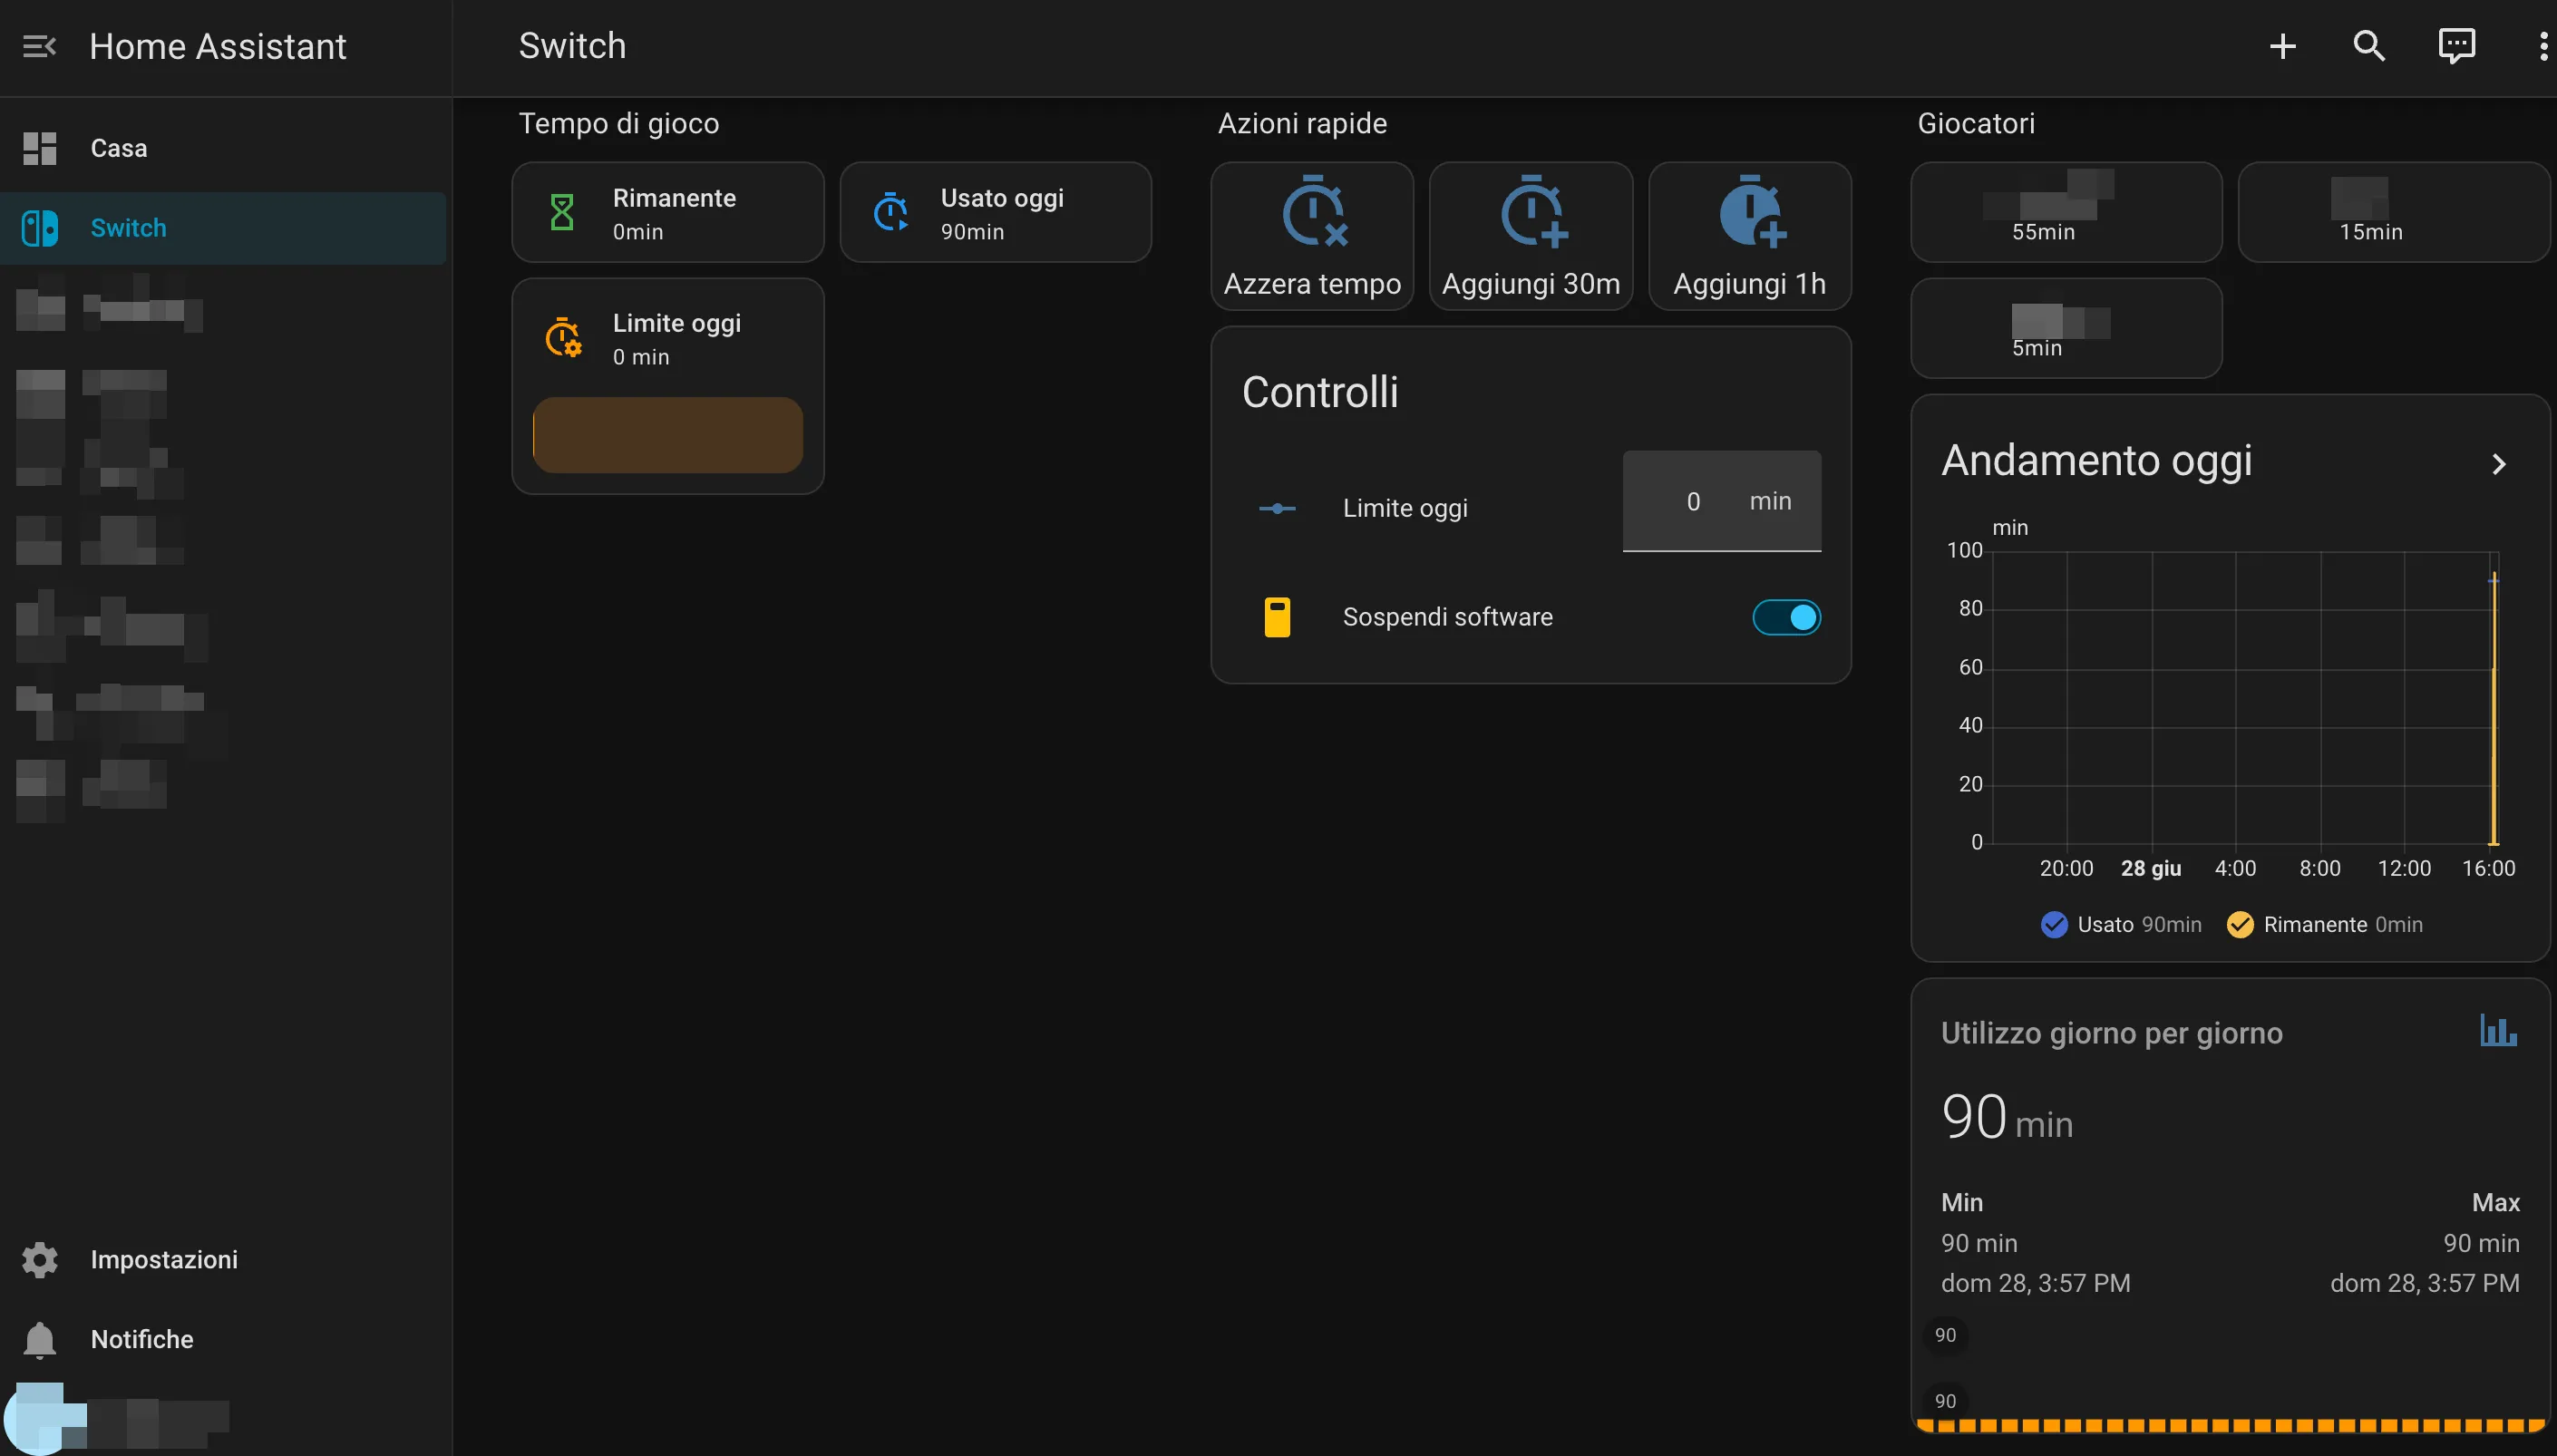
Task: Expand Andamento oggi with the chevron arrow
Action: 2498,464
